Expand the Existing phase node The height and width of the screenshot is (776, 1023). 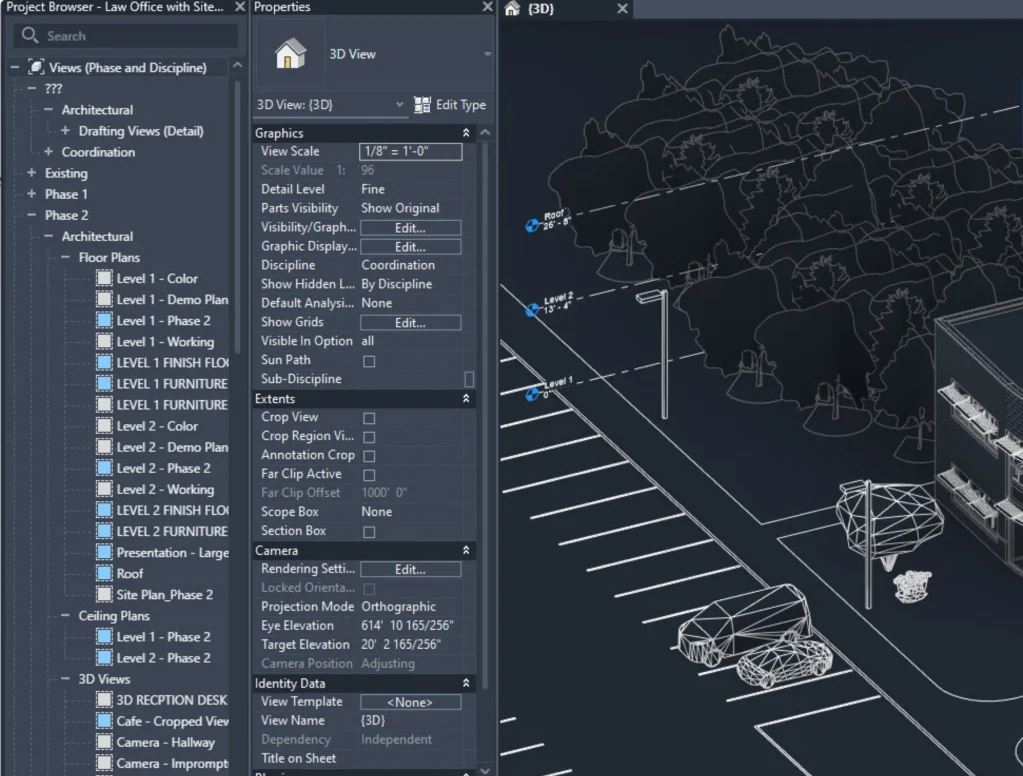click(31, 173)
